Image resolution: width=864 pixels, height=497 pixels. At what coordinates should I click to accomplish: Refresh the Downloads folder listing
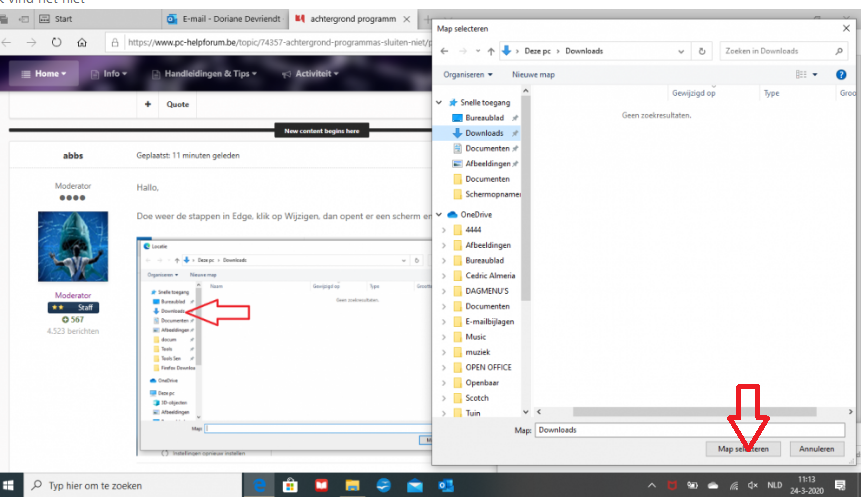click(702, 51)
